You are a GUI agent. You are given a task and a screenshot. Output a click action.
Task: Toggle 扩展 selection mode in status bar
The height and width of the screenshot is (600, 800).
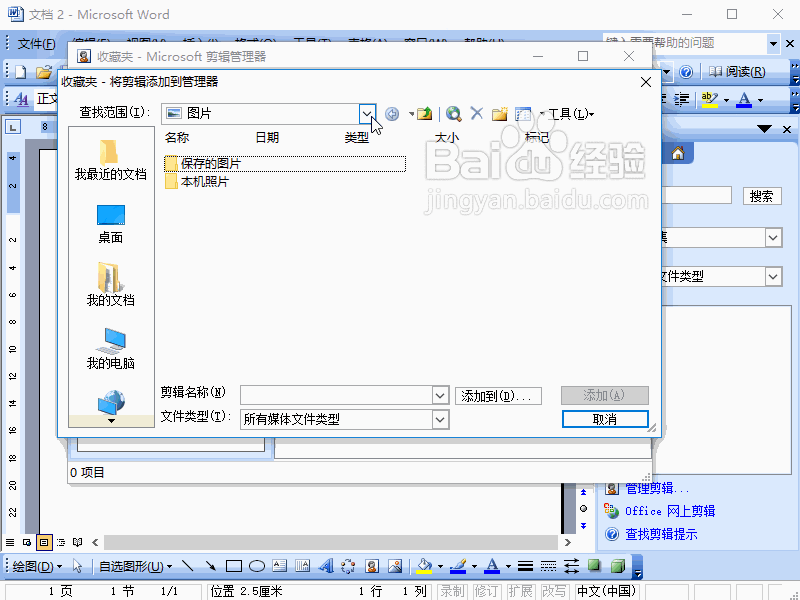520,591
